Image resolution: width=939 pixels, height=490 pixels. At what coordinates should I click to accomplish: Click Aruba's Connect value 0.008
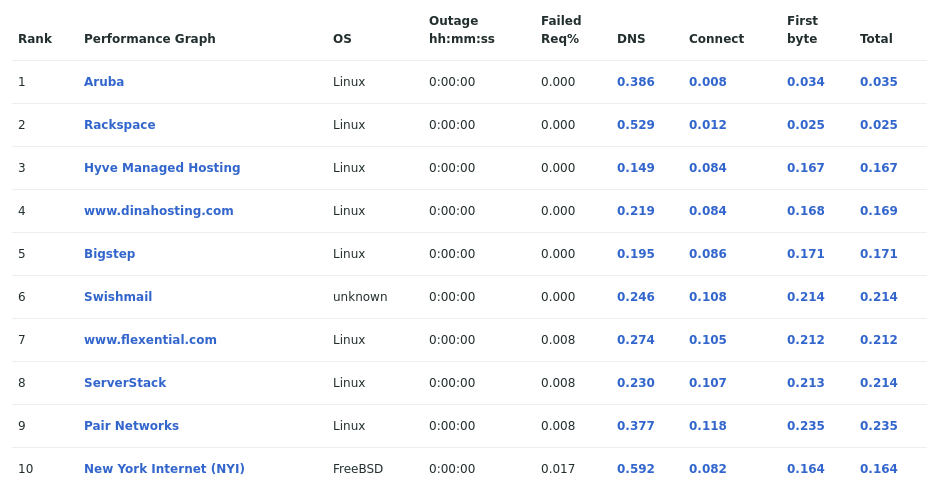pyautogui.click(x=707, y=81)
